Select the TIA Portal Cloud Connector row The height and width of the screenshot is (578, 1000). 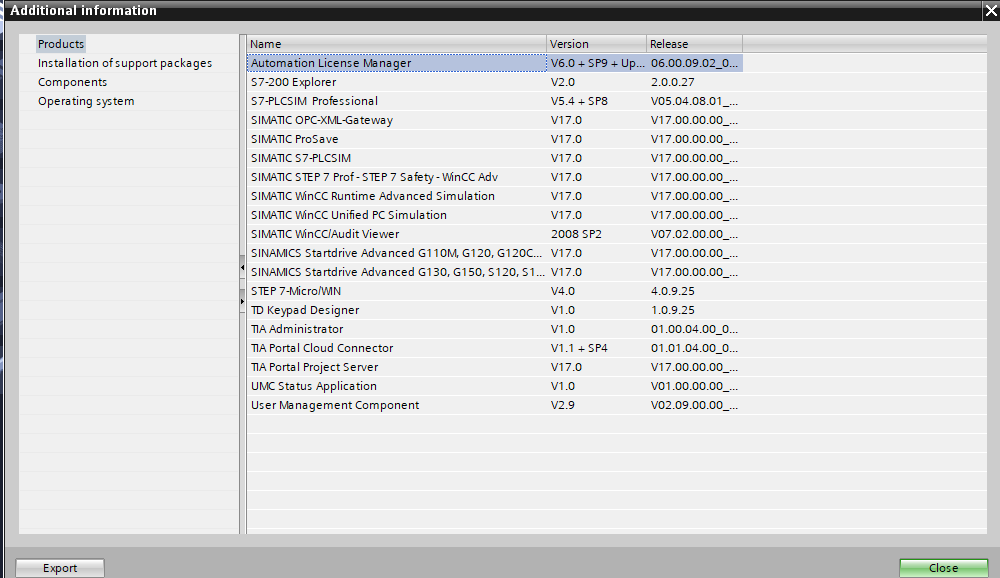click(x=494, y=348)
